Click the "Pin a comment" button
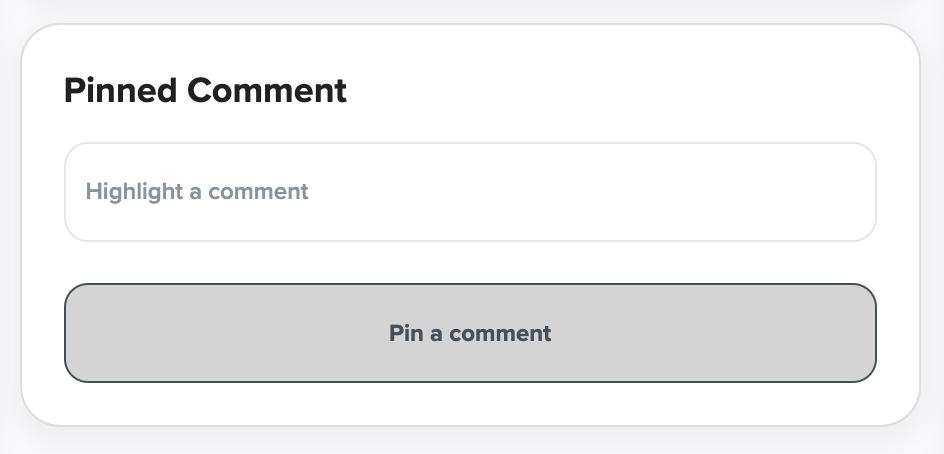Viewport: 944px width, 454px height. pos(470,333)
